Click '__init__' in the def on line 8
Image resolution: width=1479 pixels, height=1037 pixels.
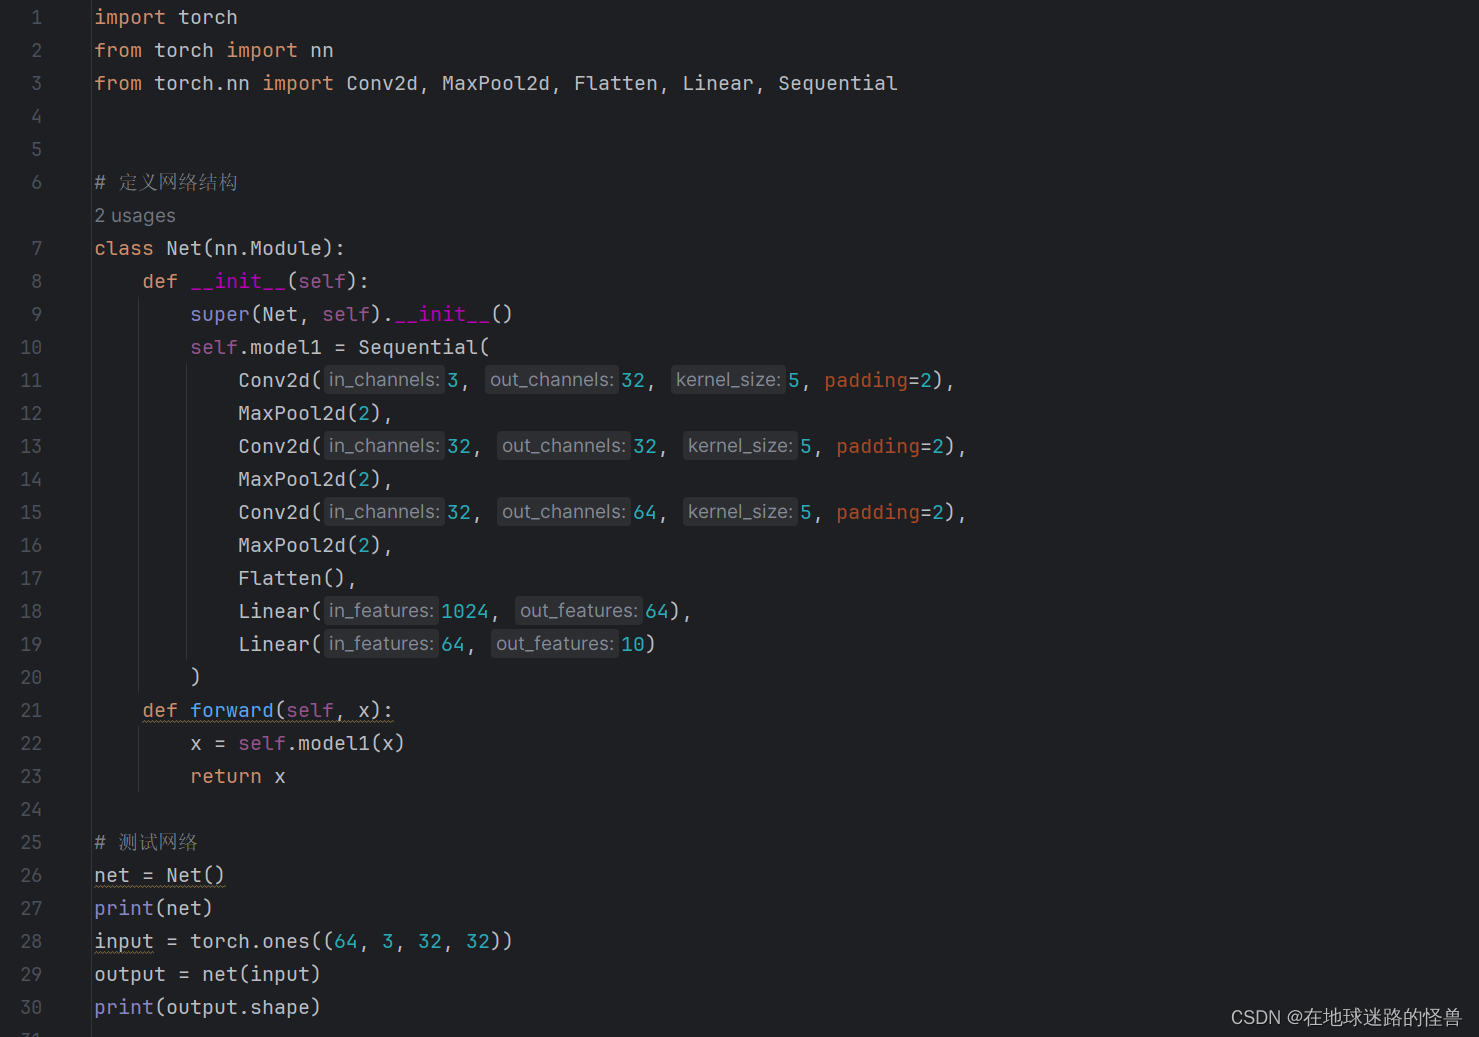pyautogui.click(x=238, y=281)
